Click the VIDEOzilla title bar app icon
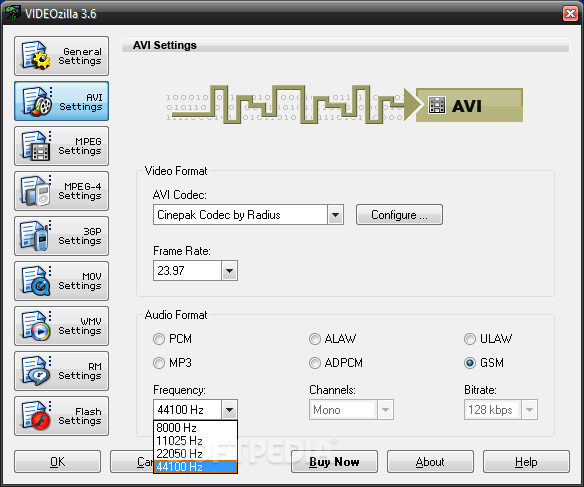The image size is (584, 487). point(12,13)
